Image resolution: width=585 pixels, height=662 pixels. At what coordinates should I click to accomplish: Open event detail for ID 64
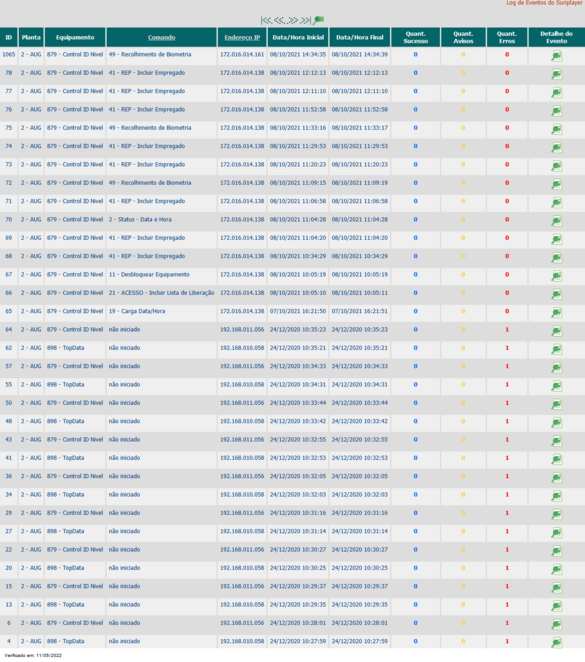557,331
